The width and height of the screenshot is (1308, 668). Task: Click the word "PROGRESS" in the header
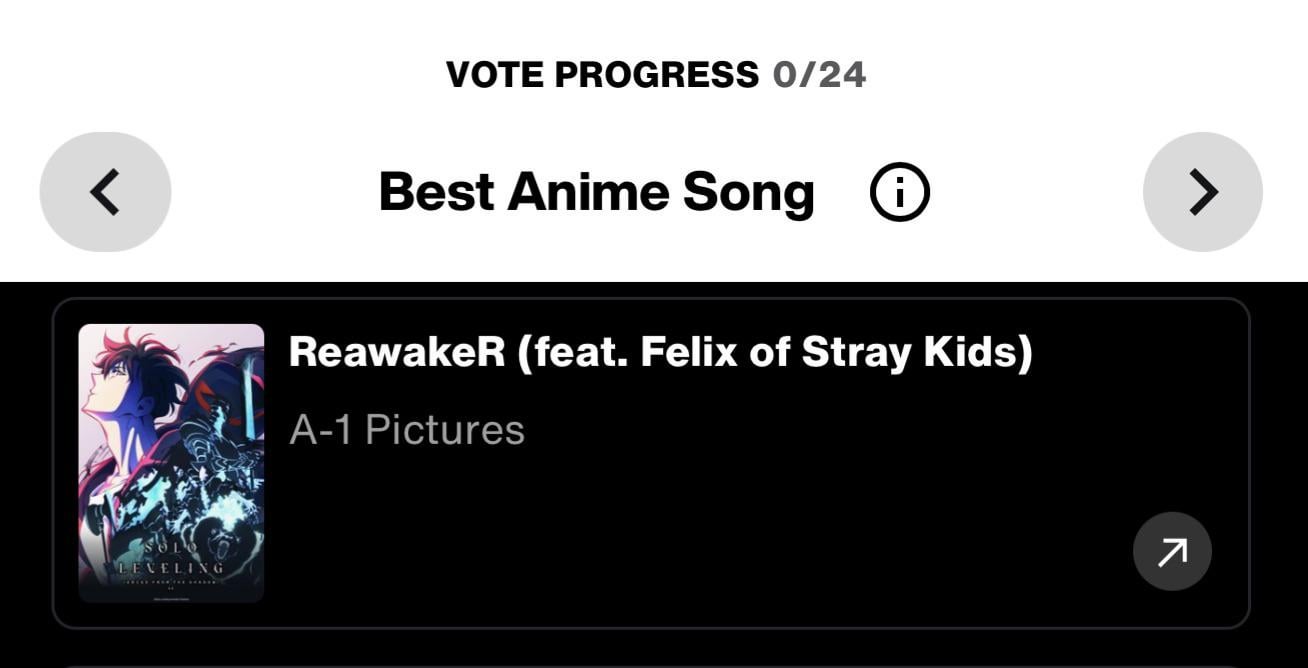click(x=656, y=75)
